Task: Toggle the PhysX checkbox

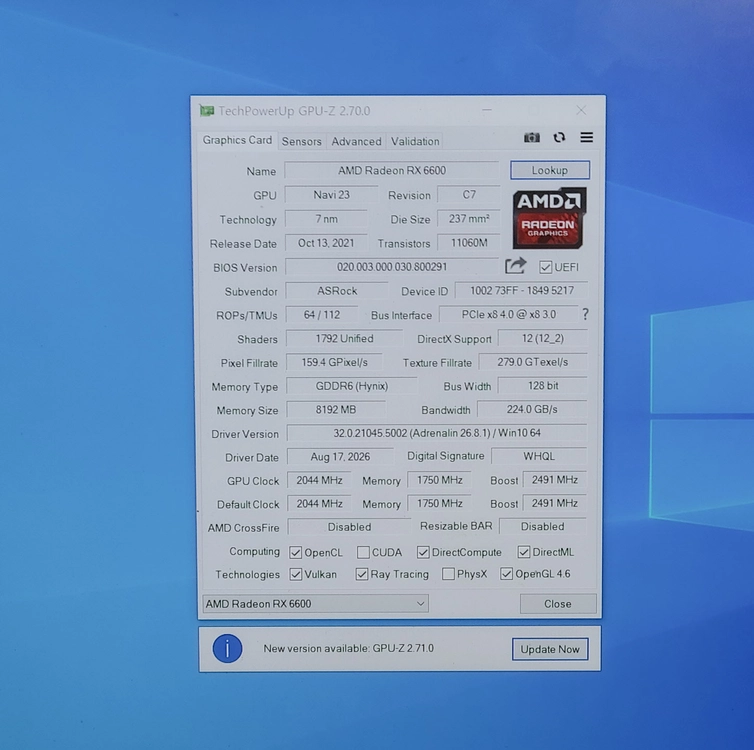Action: coord(448,574)
